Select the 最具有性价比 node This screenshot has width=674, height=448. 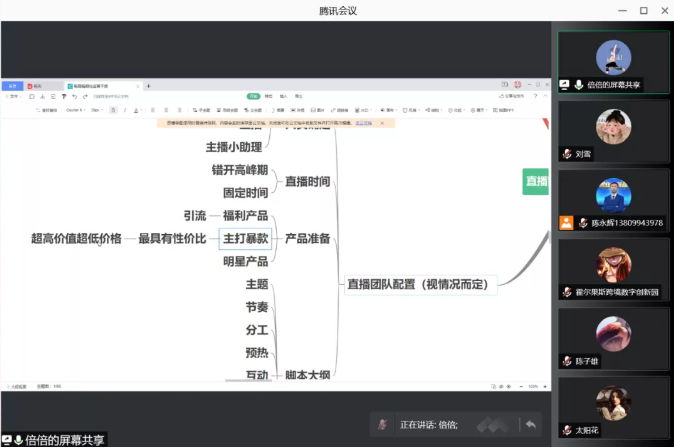pos(172,239)
